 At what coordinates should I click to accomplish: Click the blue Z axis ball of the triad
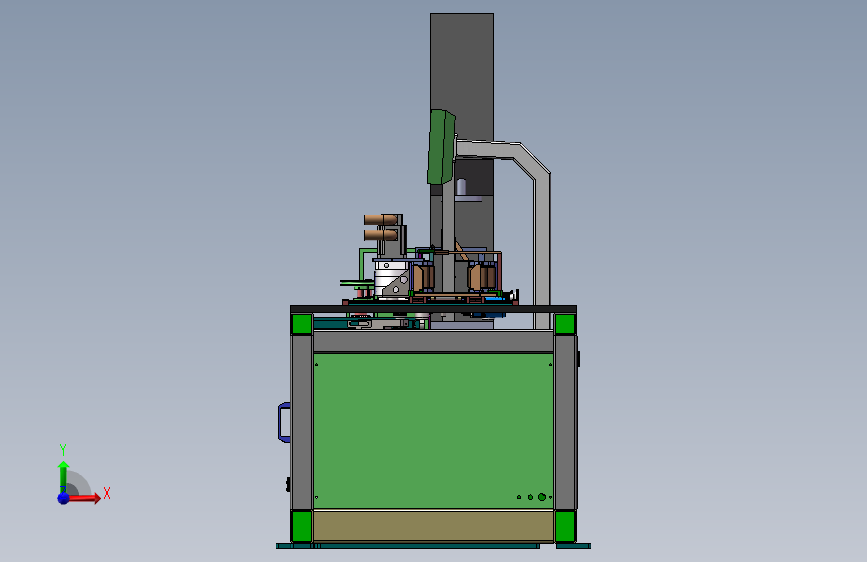(64, 498)
